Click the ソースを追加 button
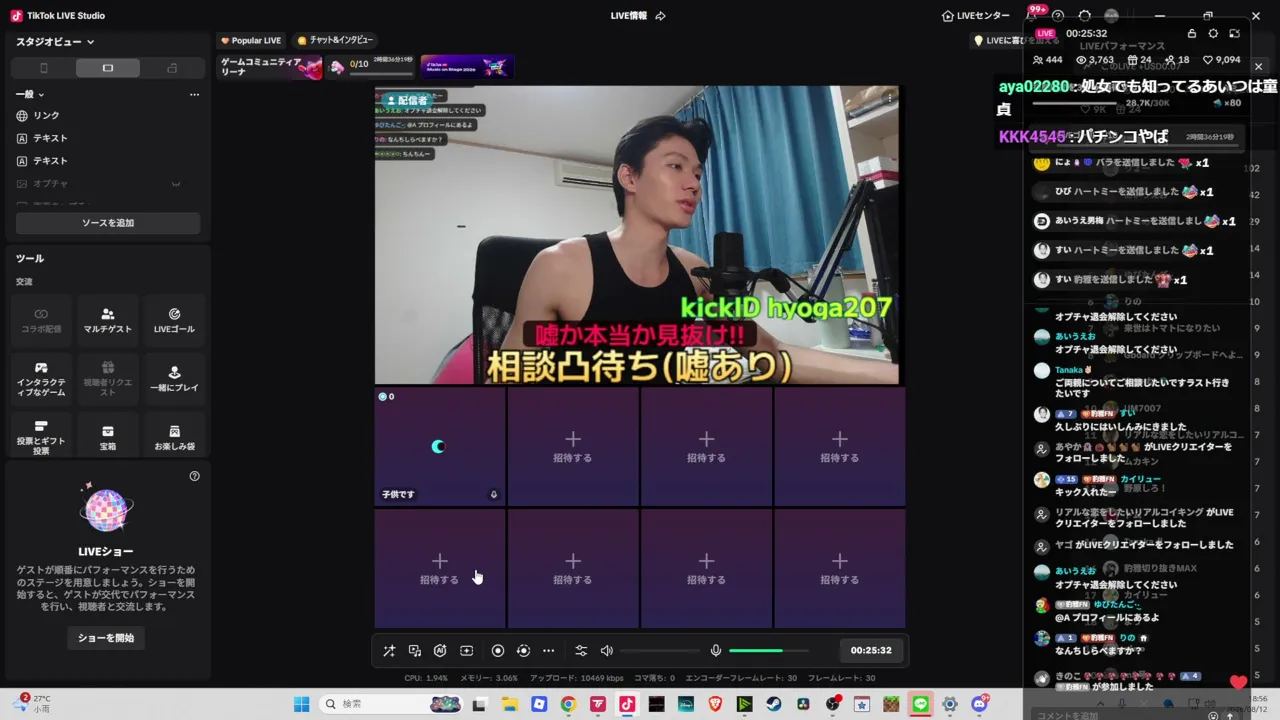The width and height of the screenshot is (1280, 720). 107,223
